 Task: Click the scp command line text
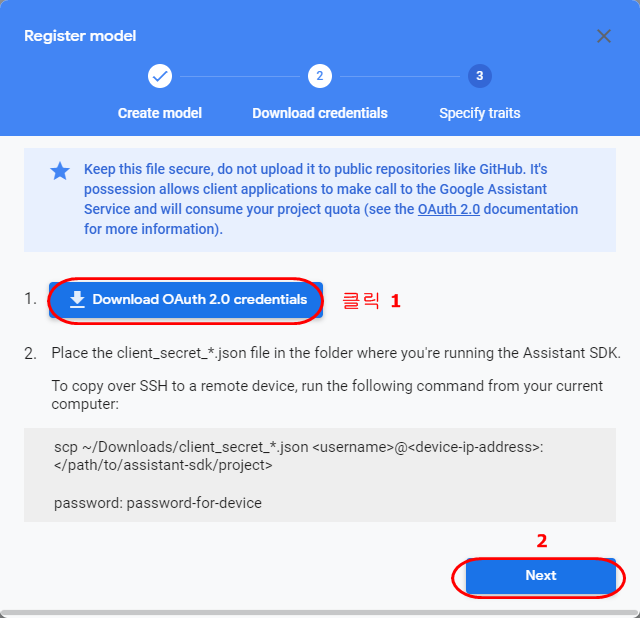coord(298,447)
